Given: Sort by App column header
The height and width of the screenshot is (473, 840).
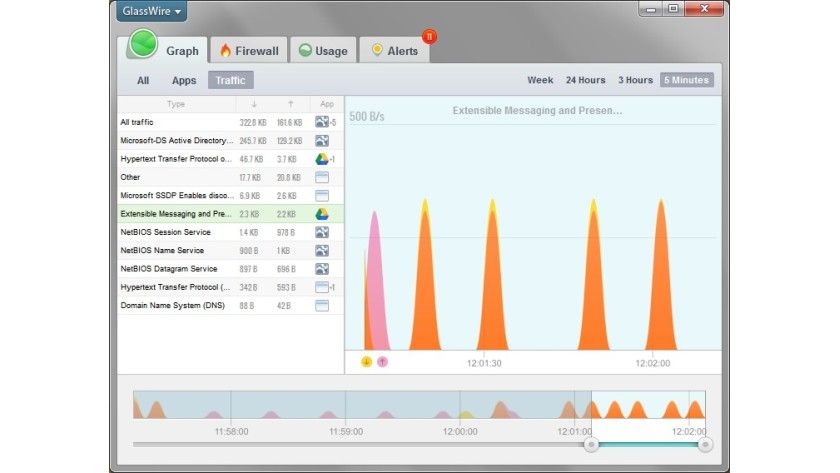Looking at the screenshot, I should point(327,104).
